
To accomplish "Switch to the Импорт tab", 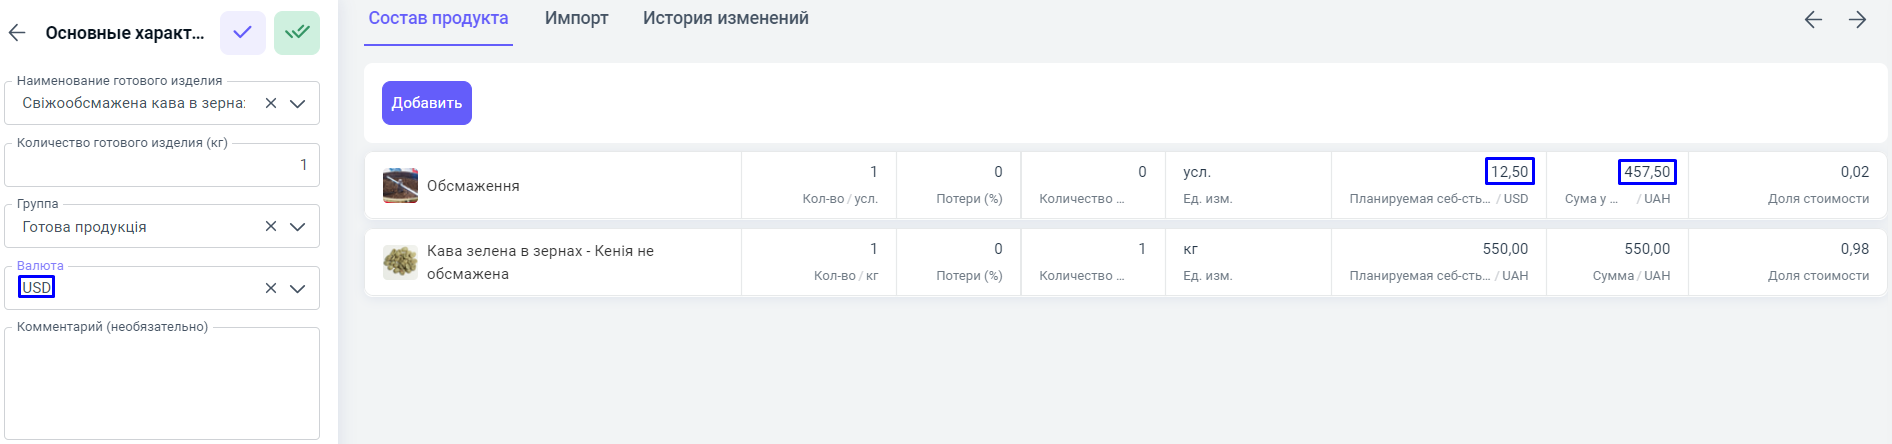I will [576, 18].
